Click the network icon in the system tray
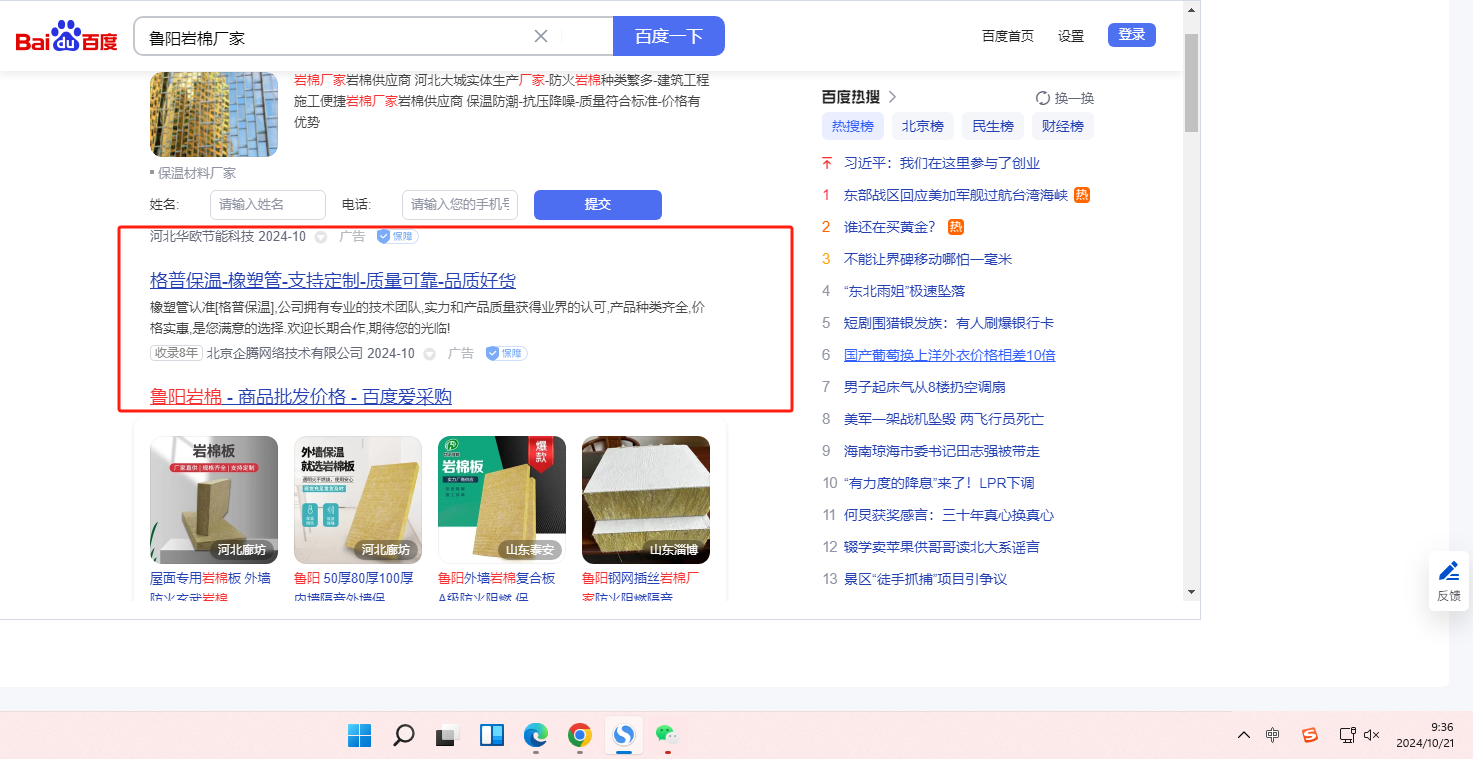This screenshot has width=1473, height=759. click(x=1347, y=735)
